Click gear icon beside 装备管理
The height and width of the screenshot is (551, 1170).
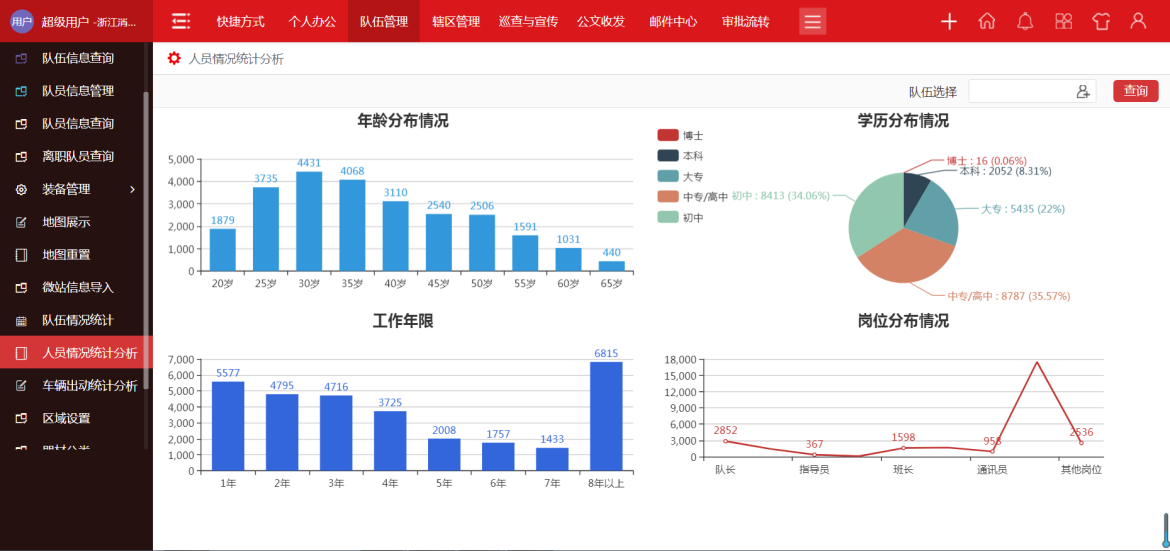coord(22,190)
